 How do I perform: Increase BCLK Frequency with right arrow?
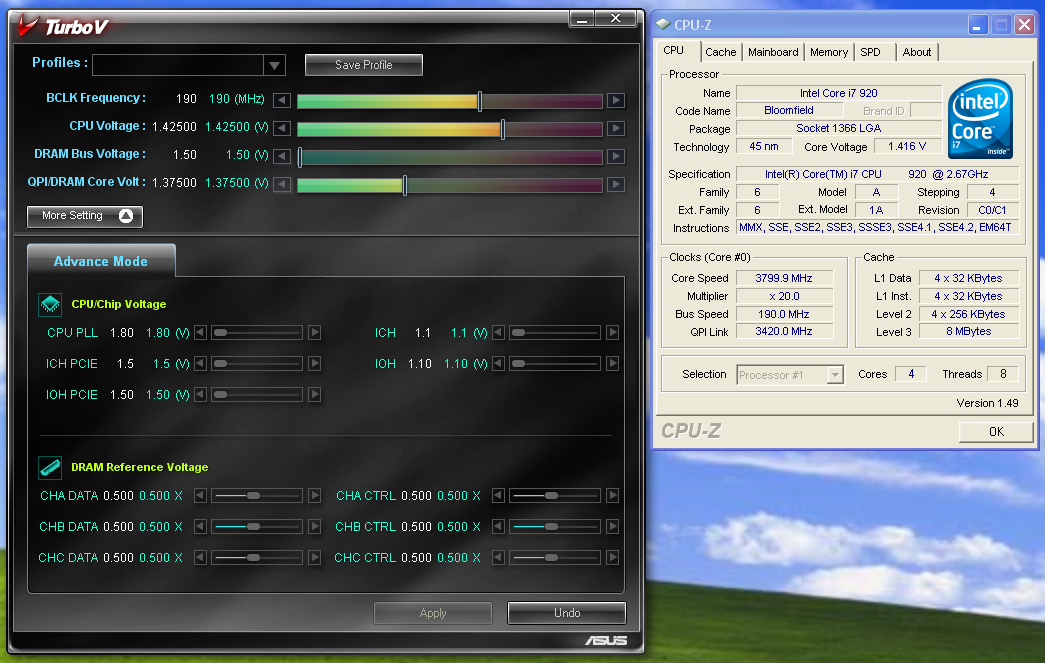(616, 101)
